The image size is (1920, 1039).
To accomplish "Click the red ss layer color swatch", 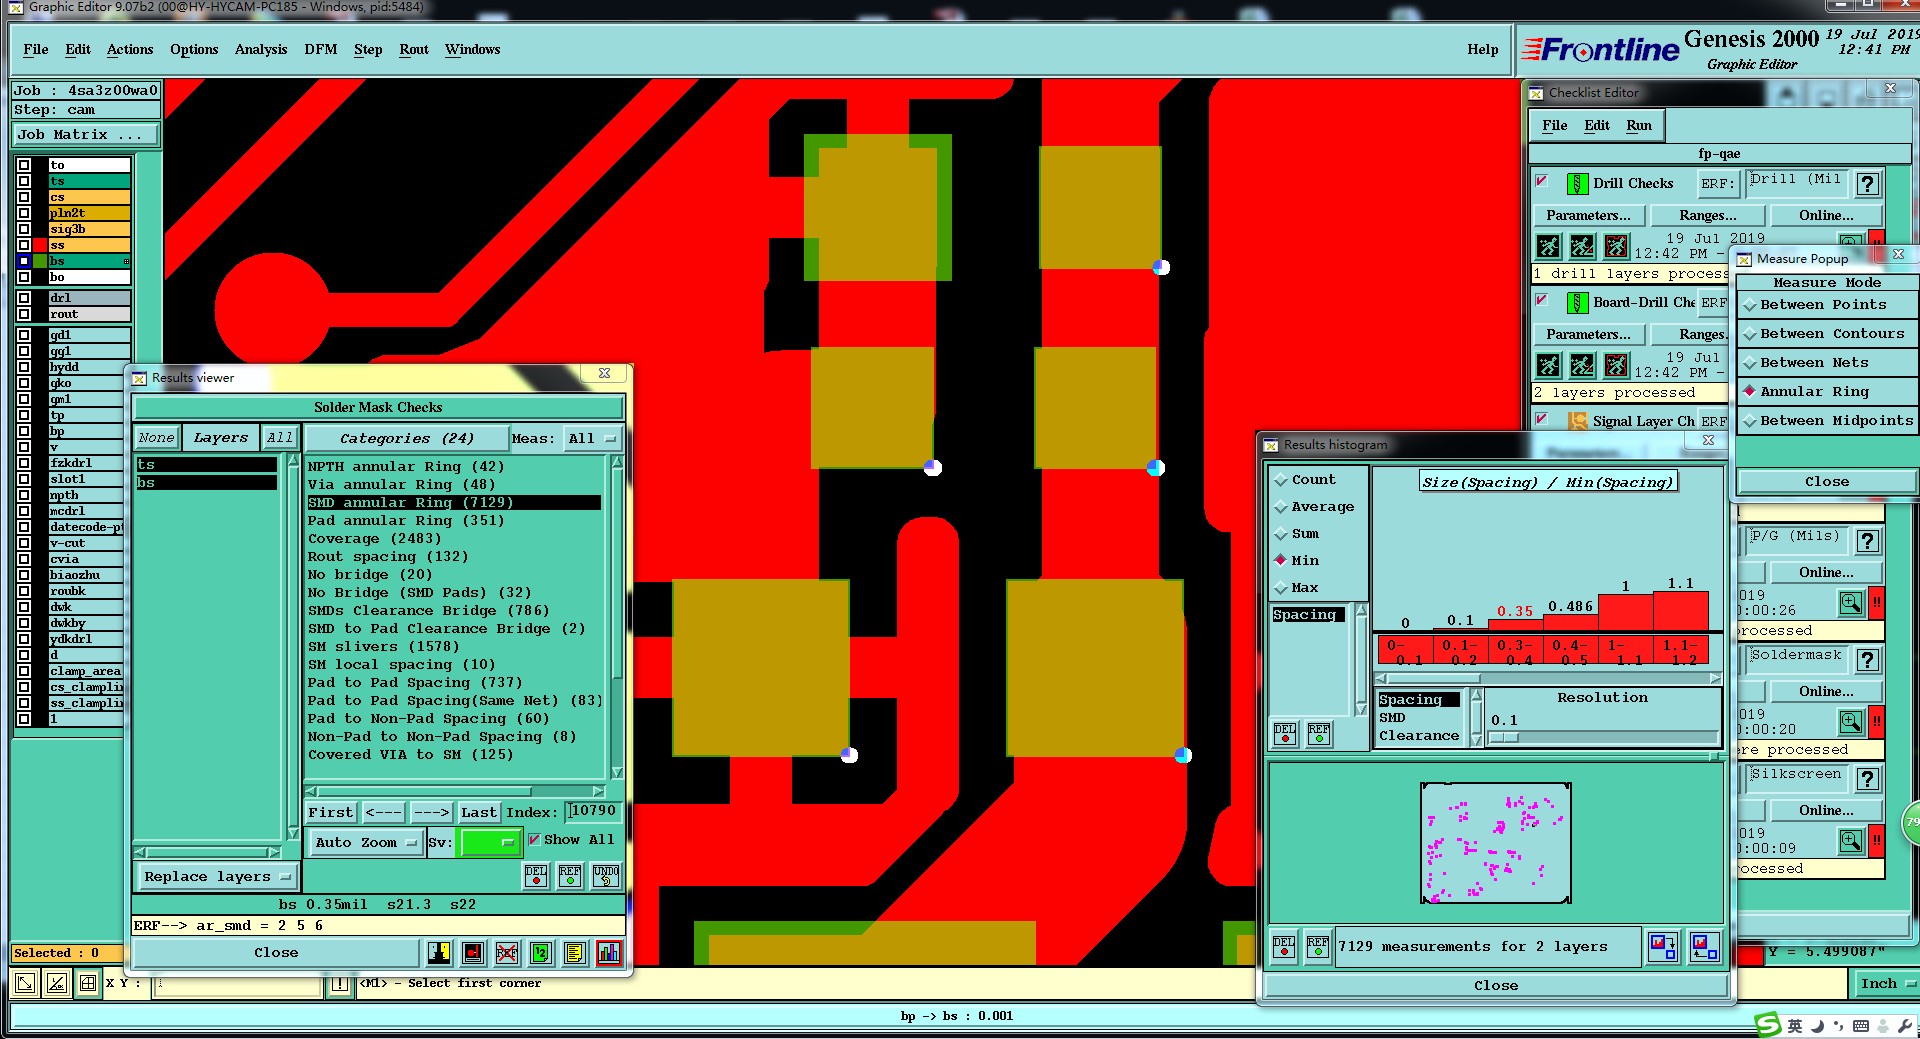I will click(40, 245).
